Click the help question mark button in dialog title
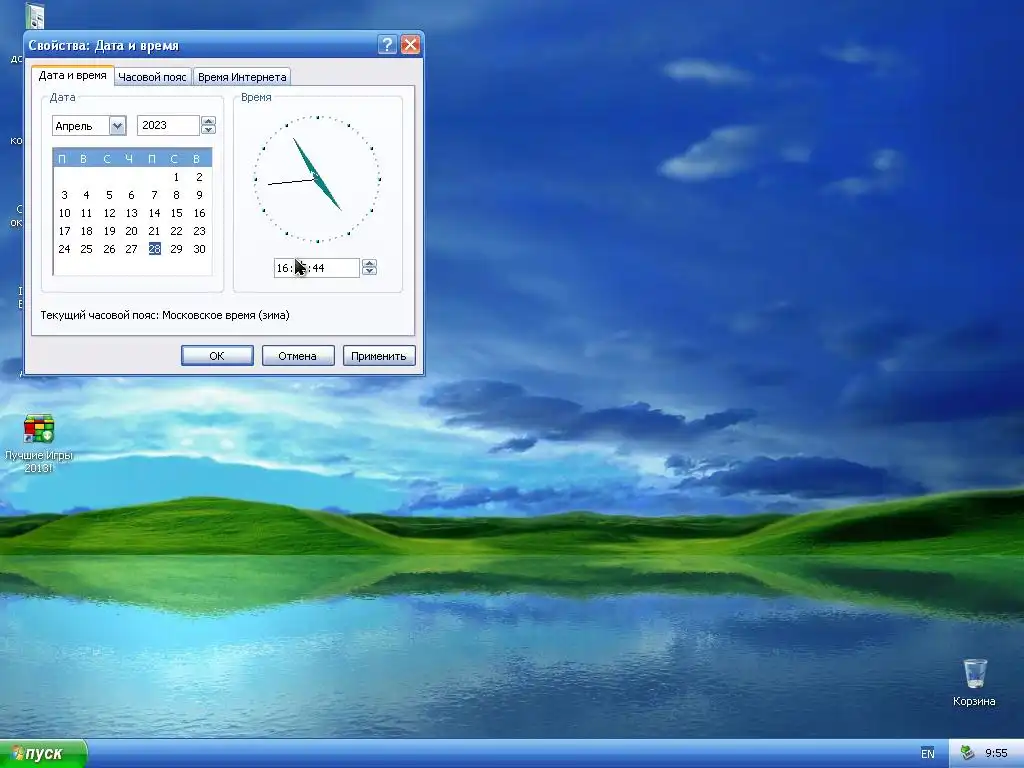The width and height of the screenshot is (1024, 768). click(x=387, y=44)
